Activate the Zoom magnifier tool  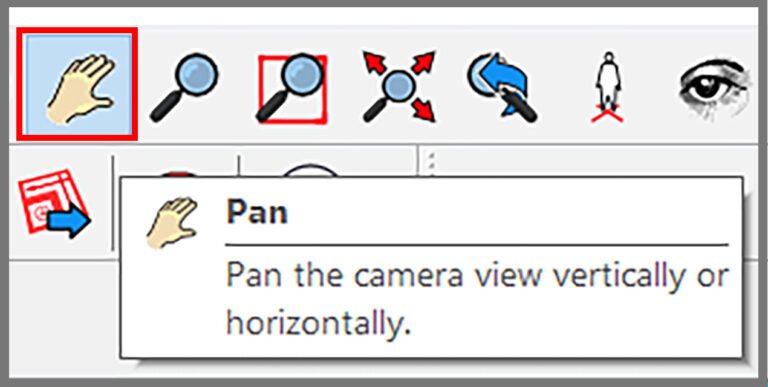184,86
